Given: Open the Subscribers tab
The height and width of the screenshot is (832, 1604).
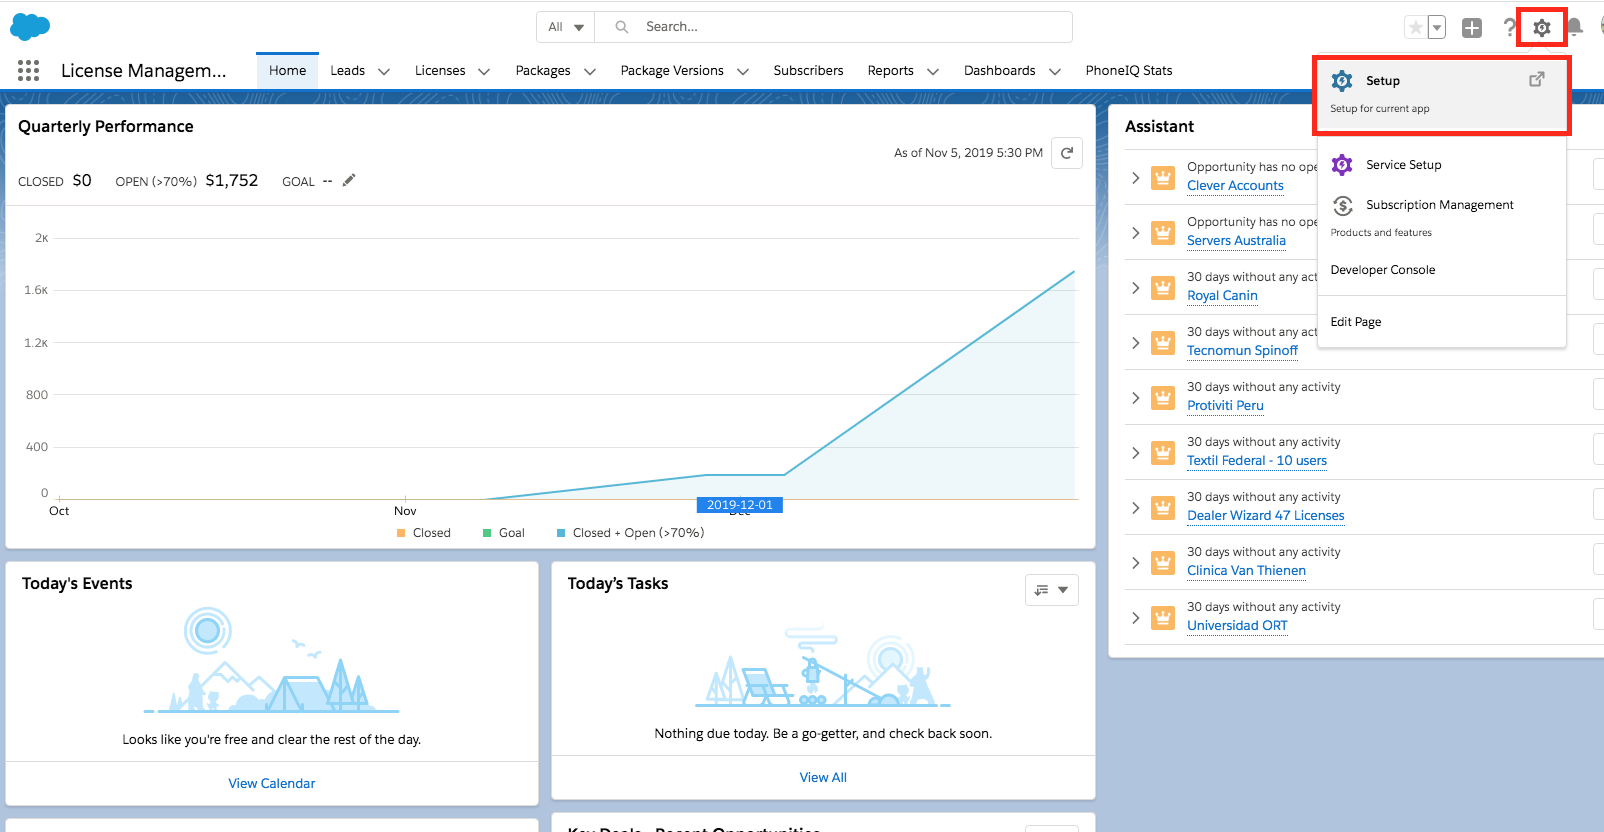Looking at the screenshot, I should tap(808, 71).
